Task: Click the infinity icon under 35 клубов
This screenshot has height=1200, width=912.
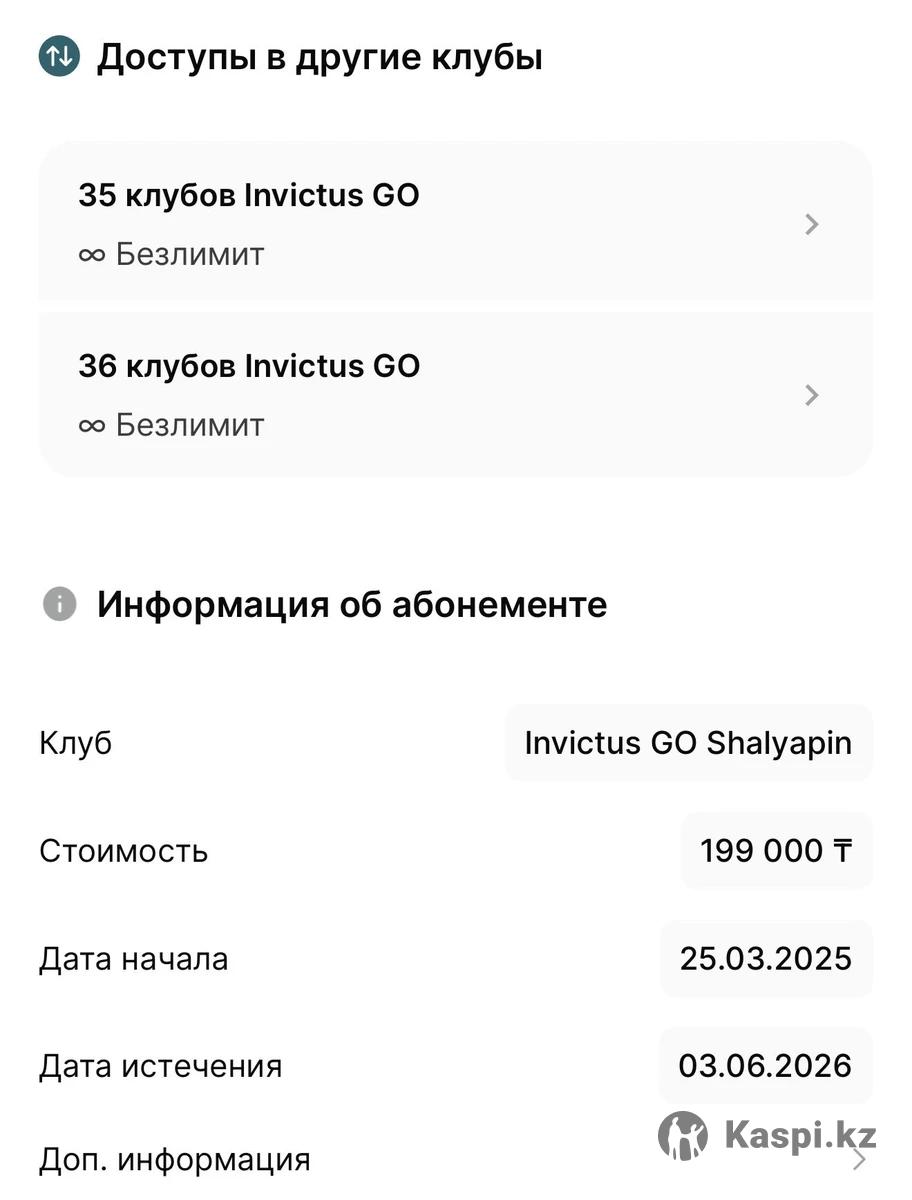Action: (x=91, y=255)
